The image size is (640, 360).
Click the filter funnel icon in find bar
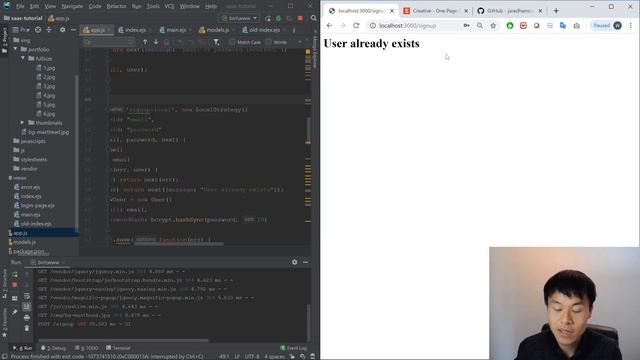[216, 42]
